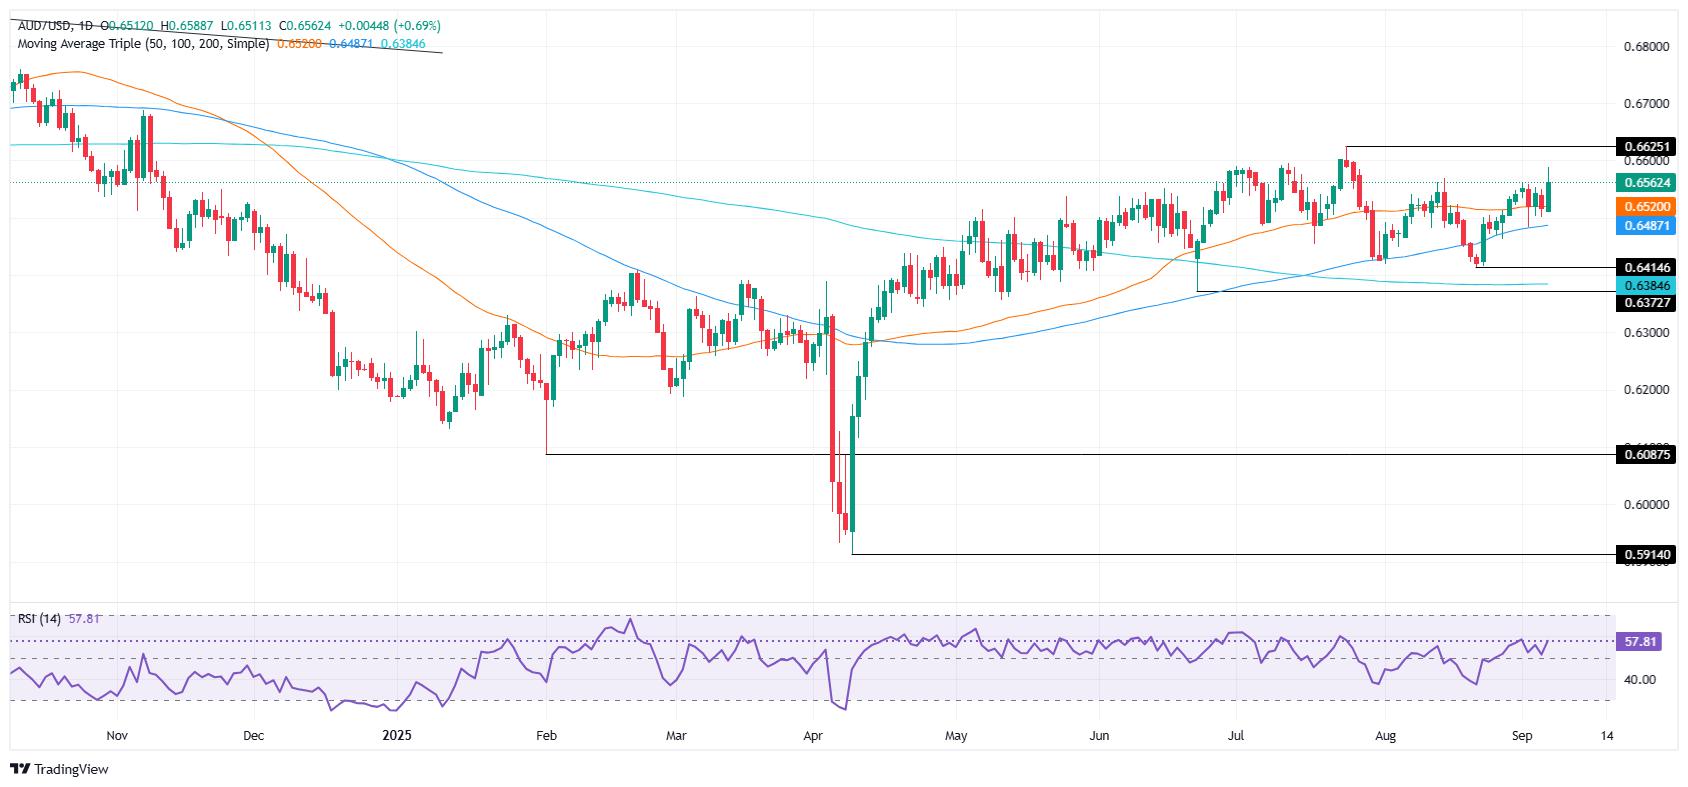
Task: Click the Sep label on the time axis
Action: 1523,737
